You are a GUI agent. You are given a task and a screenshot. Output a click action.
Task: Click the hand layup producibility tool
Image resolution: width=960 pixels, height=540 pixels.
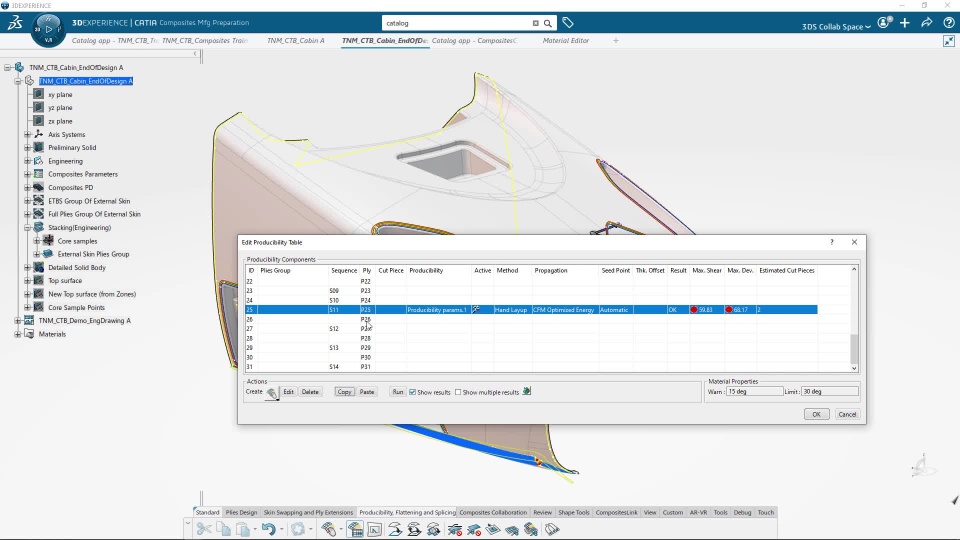[329, 529]
